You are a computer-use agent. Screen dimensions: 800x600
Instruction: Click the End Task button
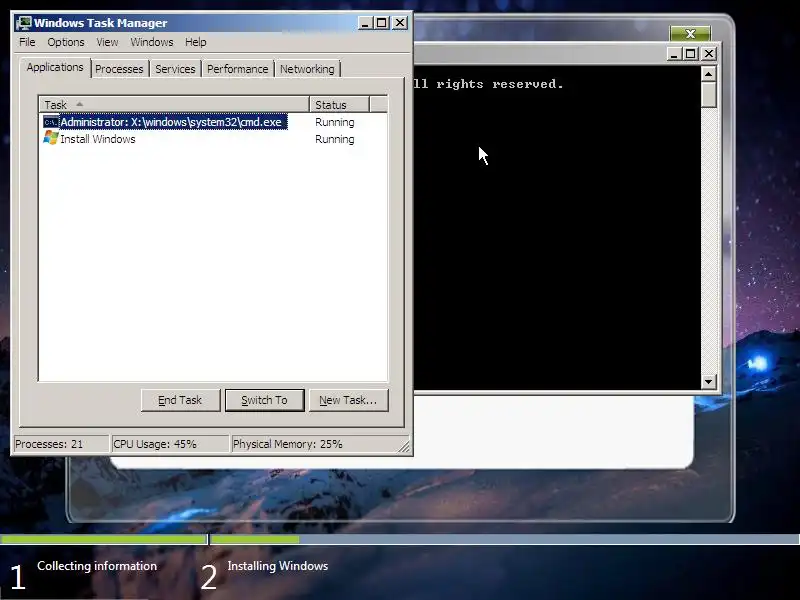click(x=180, y=400)
